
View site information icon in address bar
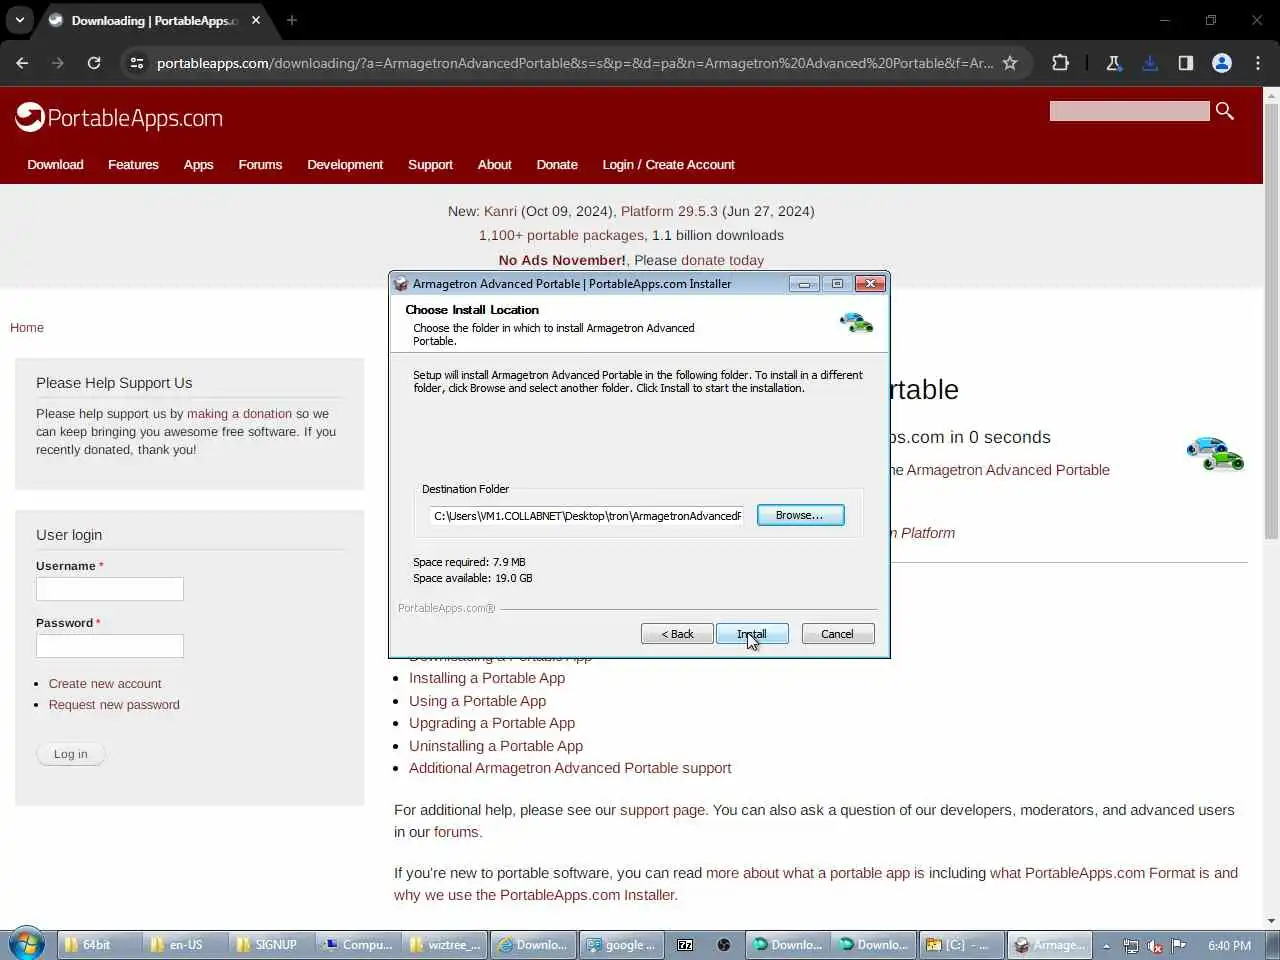click(x=137, y=63)
